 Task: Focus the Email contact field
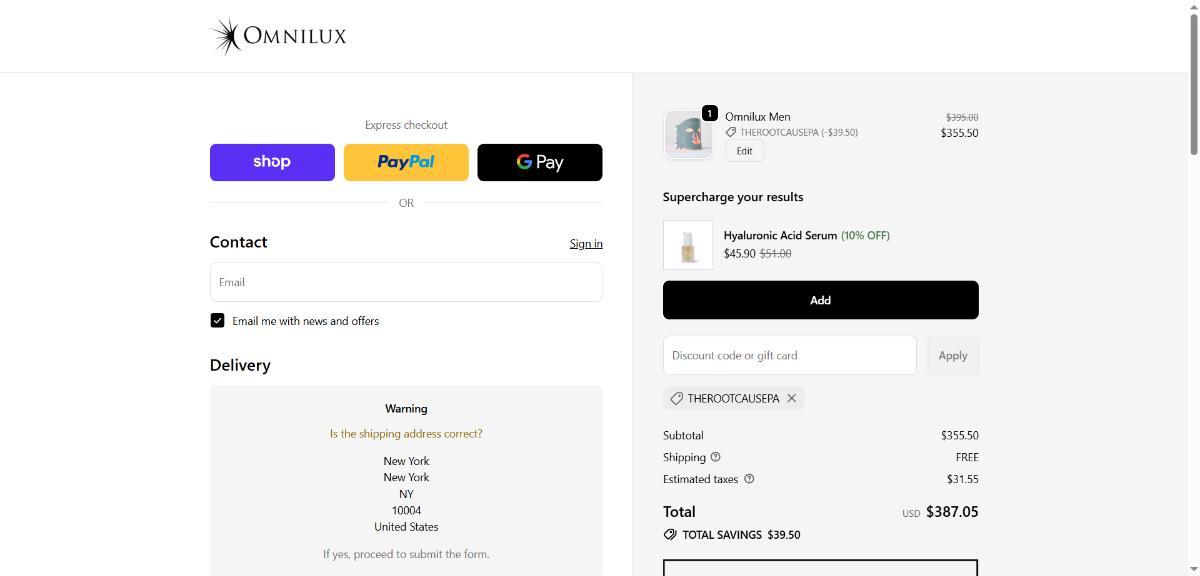pyautogui.click(x=406, y=282)
